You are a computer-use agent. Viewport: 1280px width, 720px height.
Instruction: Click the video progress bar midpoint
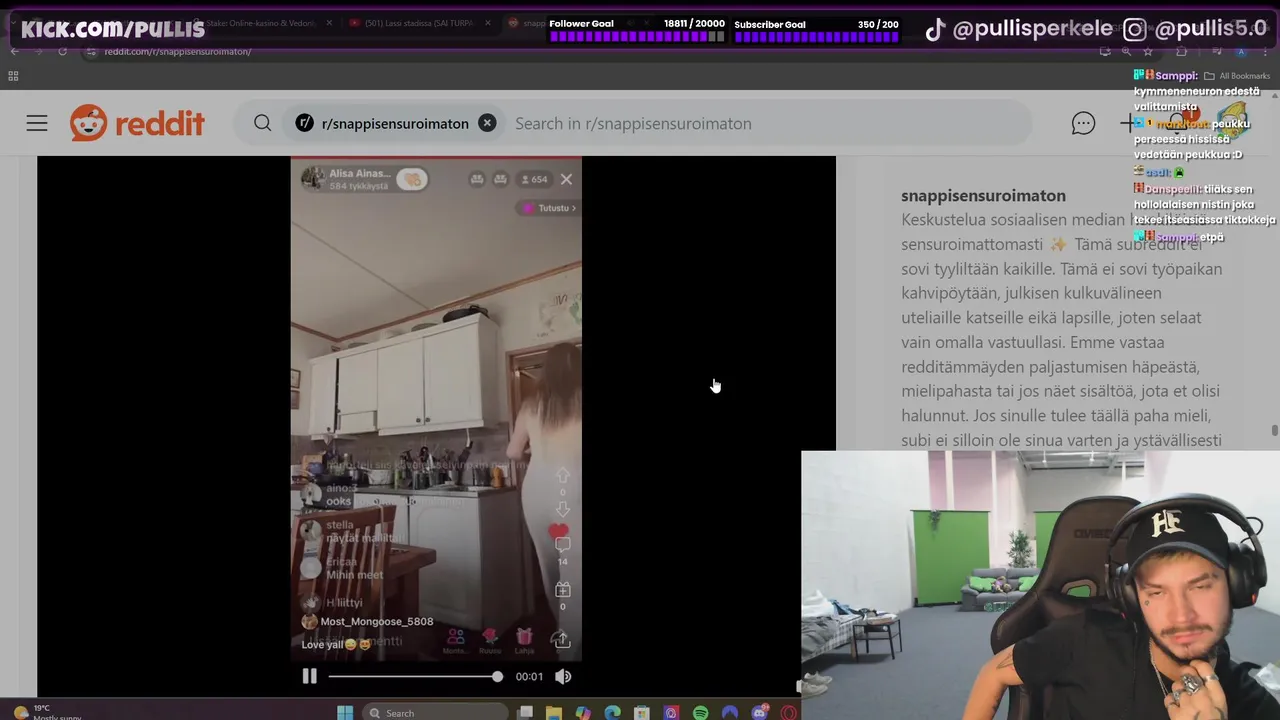click(x=413, y=677)
